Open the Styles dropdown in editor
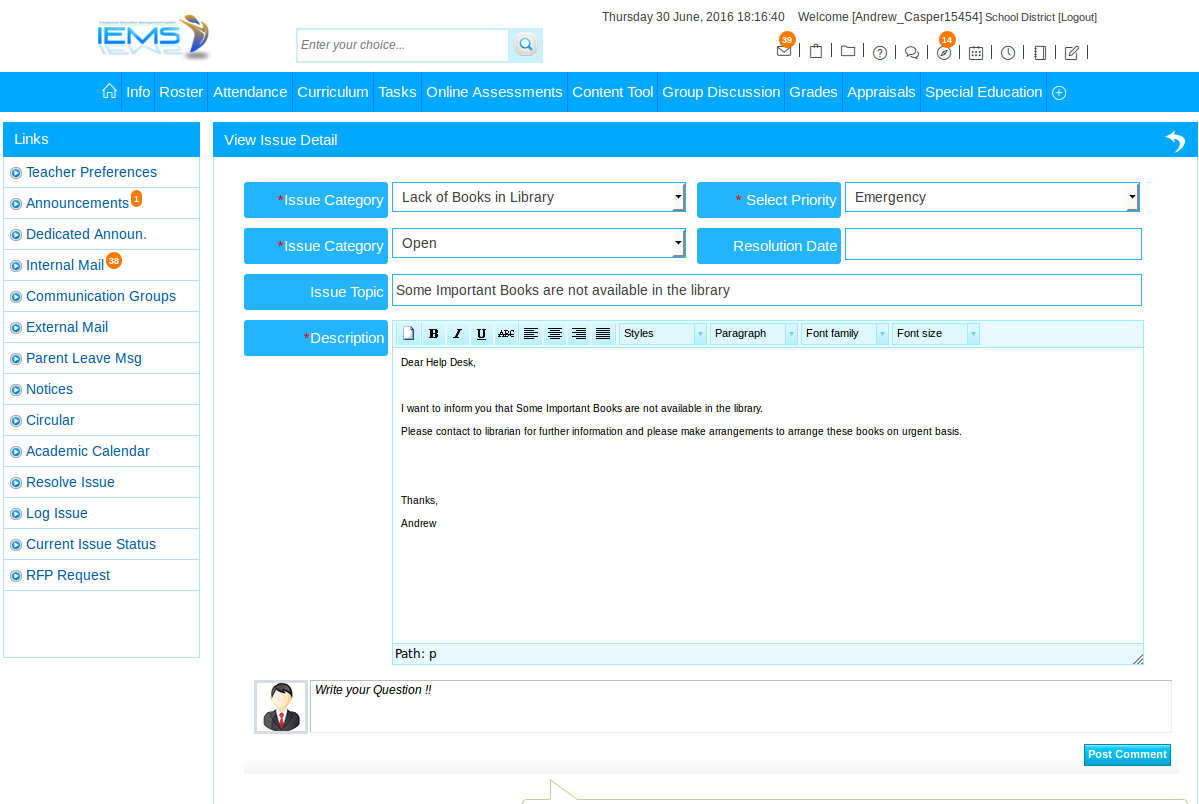Screen dimensions: 1199x804 [x=662, y=334]
